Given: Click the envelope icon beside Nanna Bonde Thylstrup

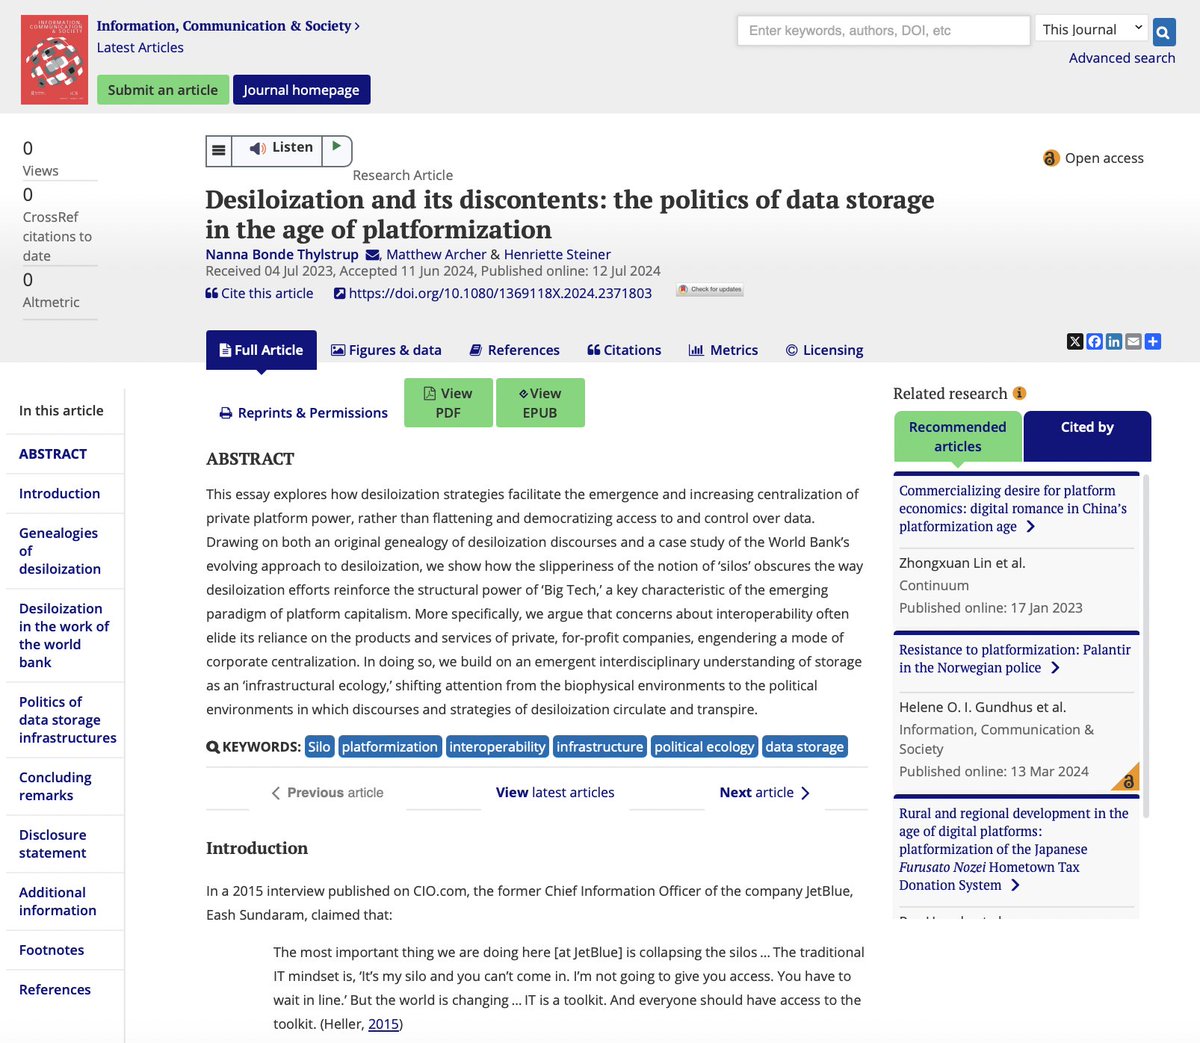Looking at the screenshot, I should [372, 255].
